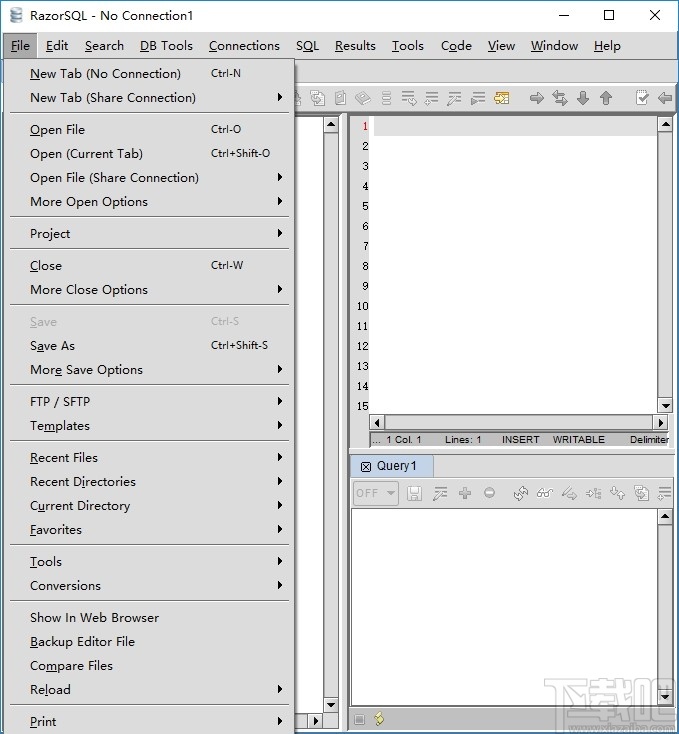Image resolution: width=679 pixels, height=734 pixels.
Task: Click the plus add-row icon in results toolbar
Action: coord(465,493)
